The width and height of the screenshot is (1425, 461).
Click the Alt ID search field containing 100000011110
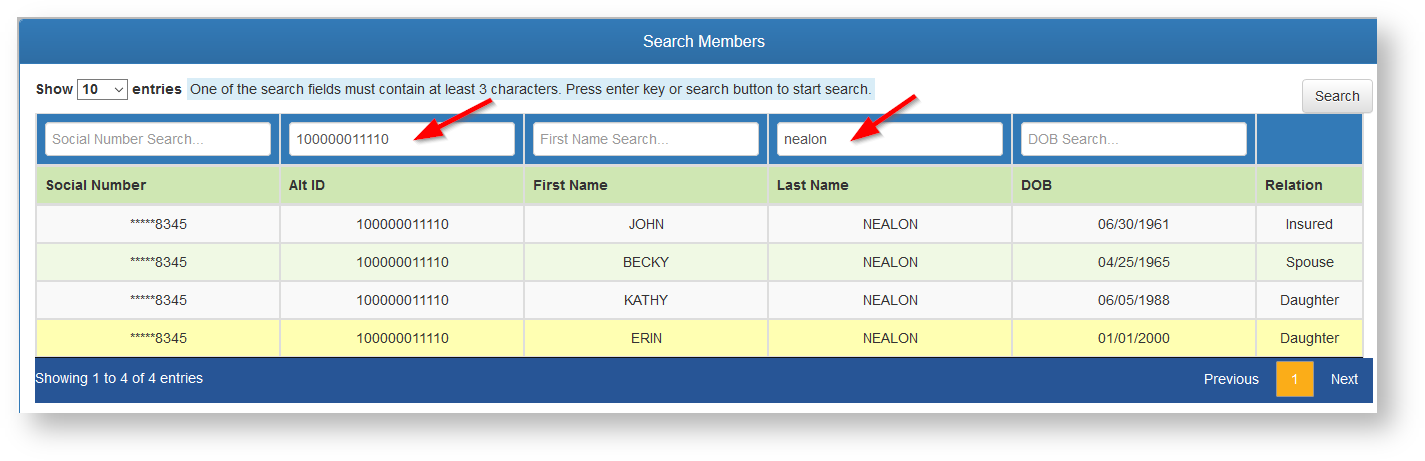coord(402,139)
